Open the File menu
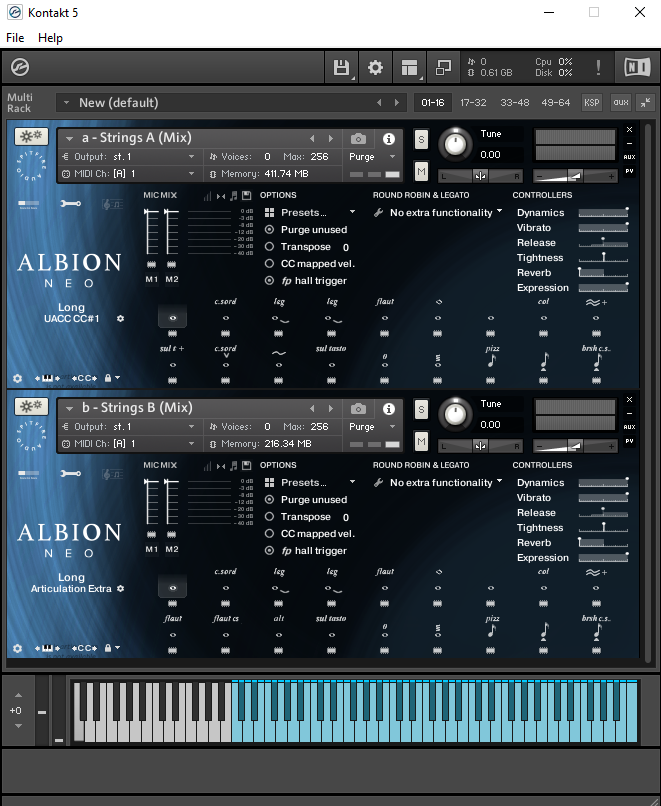Image resolution: width=661 pixels, height=806 pixels. click(15, 38)
